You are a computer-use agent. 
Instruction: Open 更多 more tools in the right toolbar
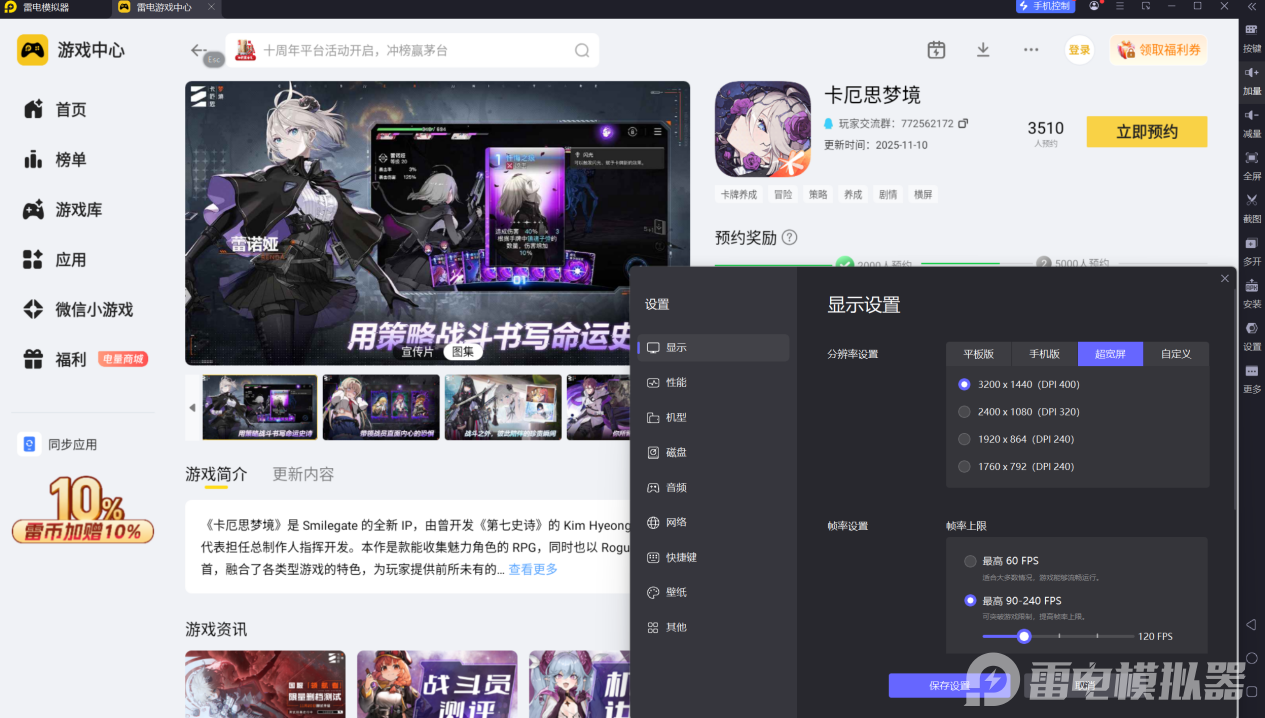(1251, 379)
